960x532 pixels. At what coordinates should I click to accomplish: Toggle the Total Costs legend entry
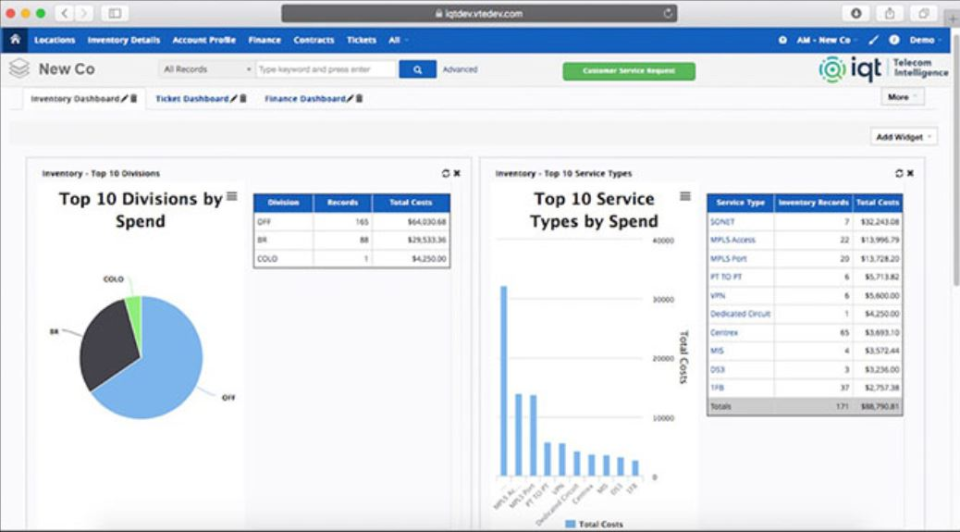594,524
